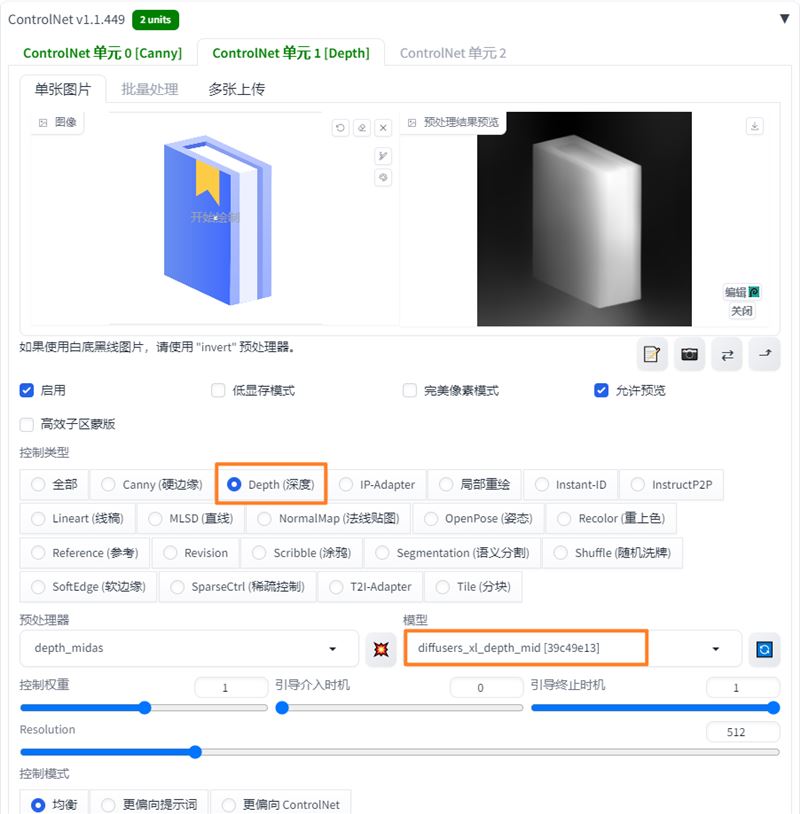The height and width of the screenshot is (814, 800).
Task: Select SparseCtrl (稀疏控制) control type
Action: pyautogui.click(x=237, y=587)
